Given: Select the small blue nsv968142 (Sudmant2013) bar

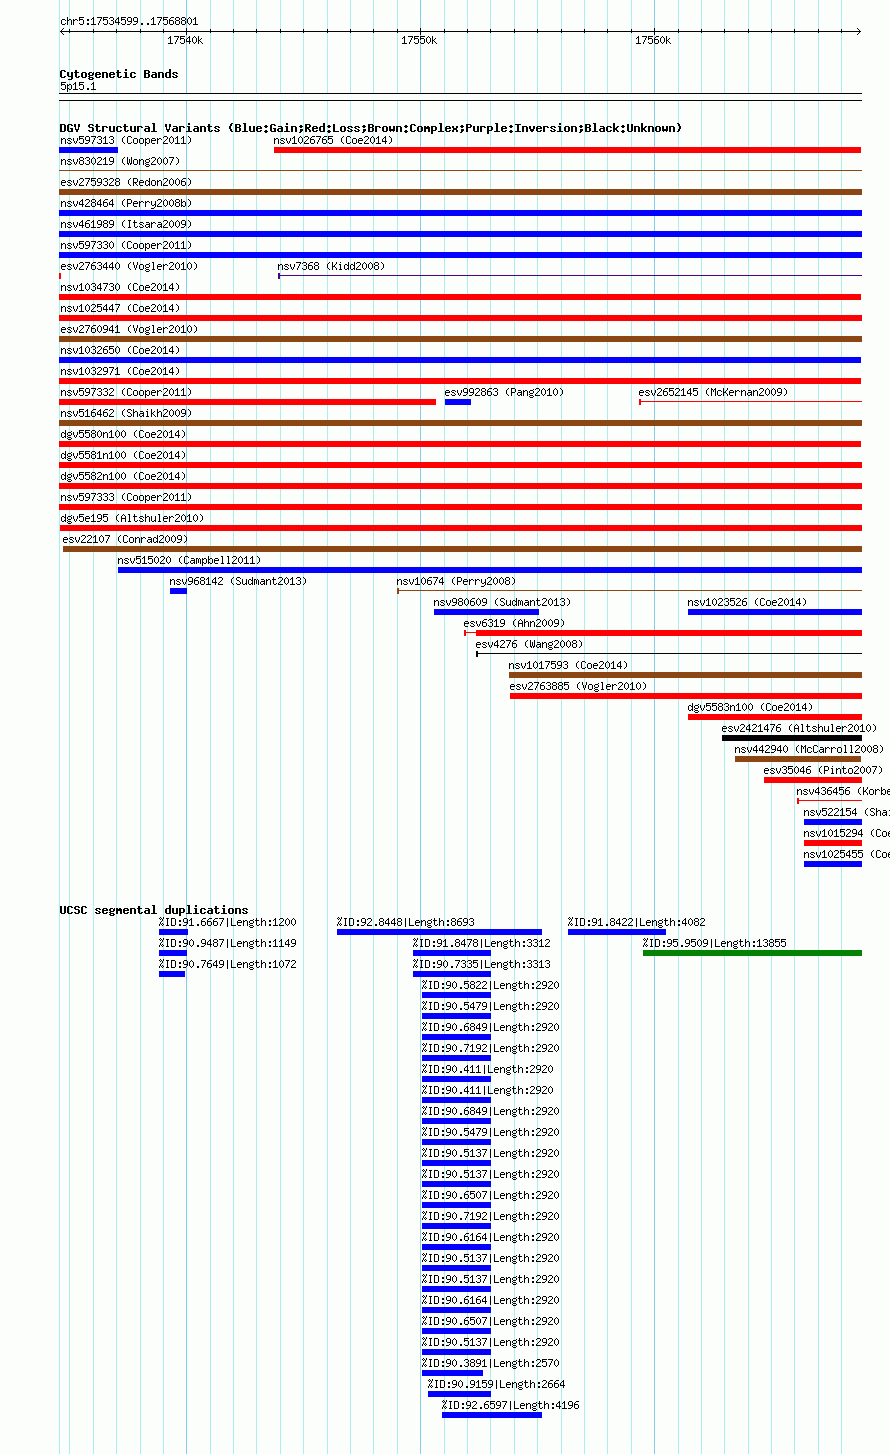Looking at the screenshot, I should 178,591.
